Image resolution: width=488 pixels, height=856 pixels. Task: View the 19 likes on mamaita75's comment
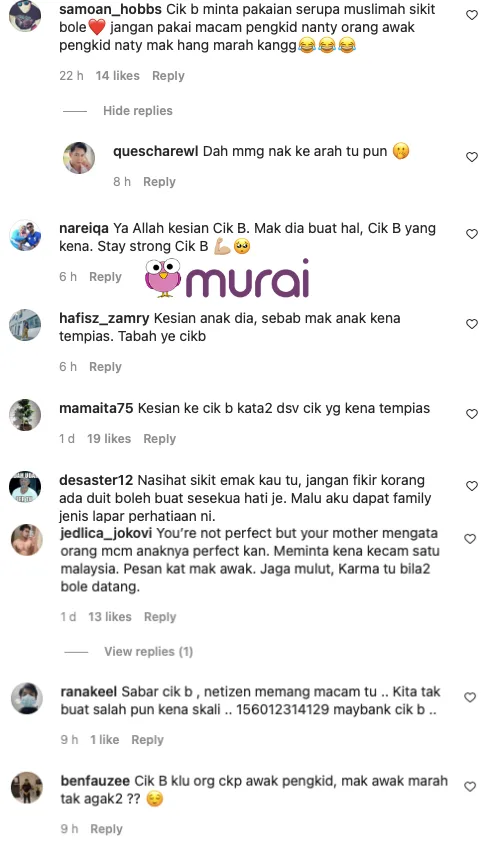coord(109,438)
